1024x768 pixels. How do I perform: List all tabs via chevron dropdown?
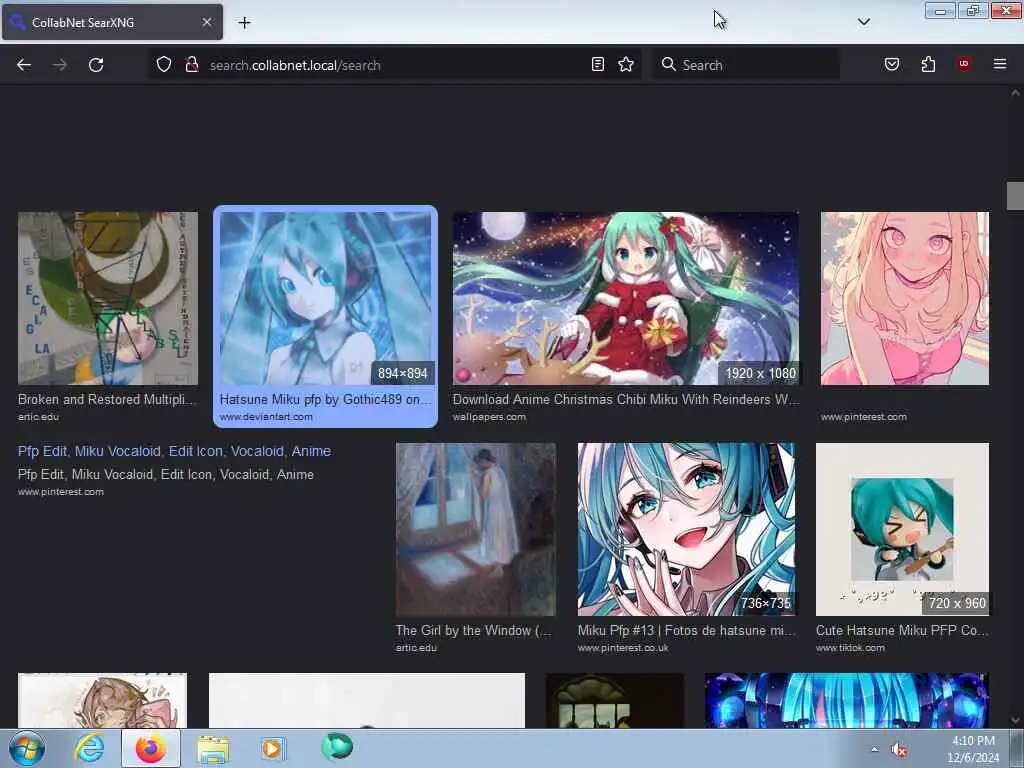tap(863, 22)
